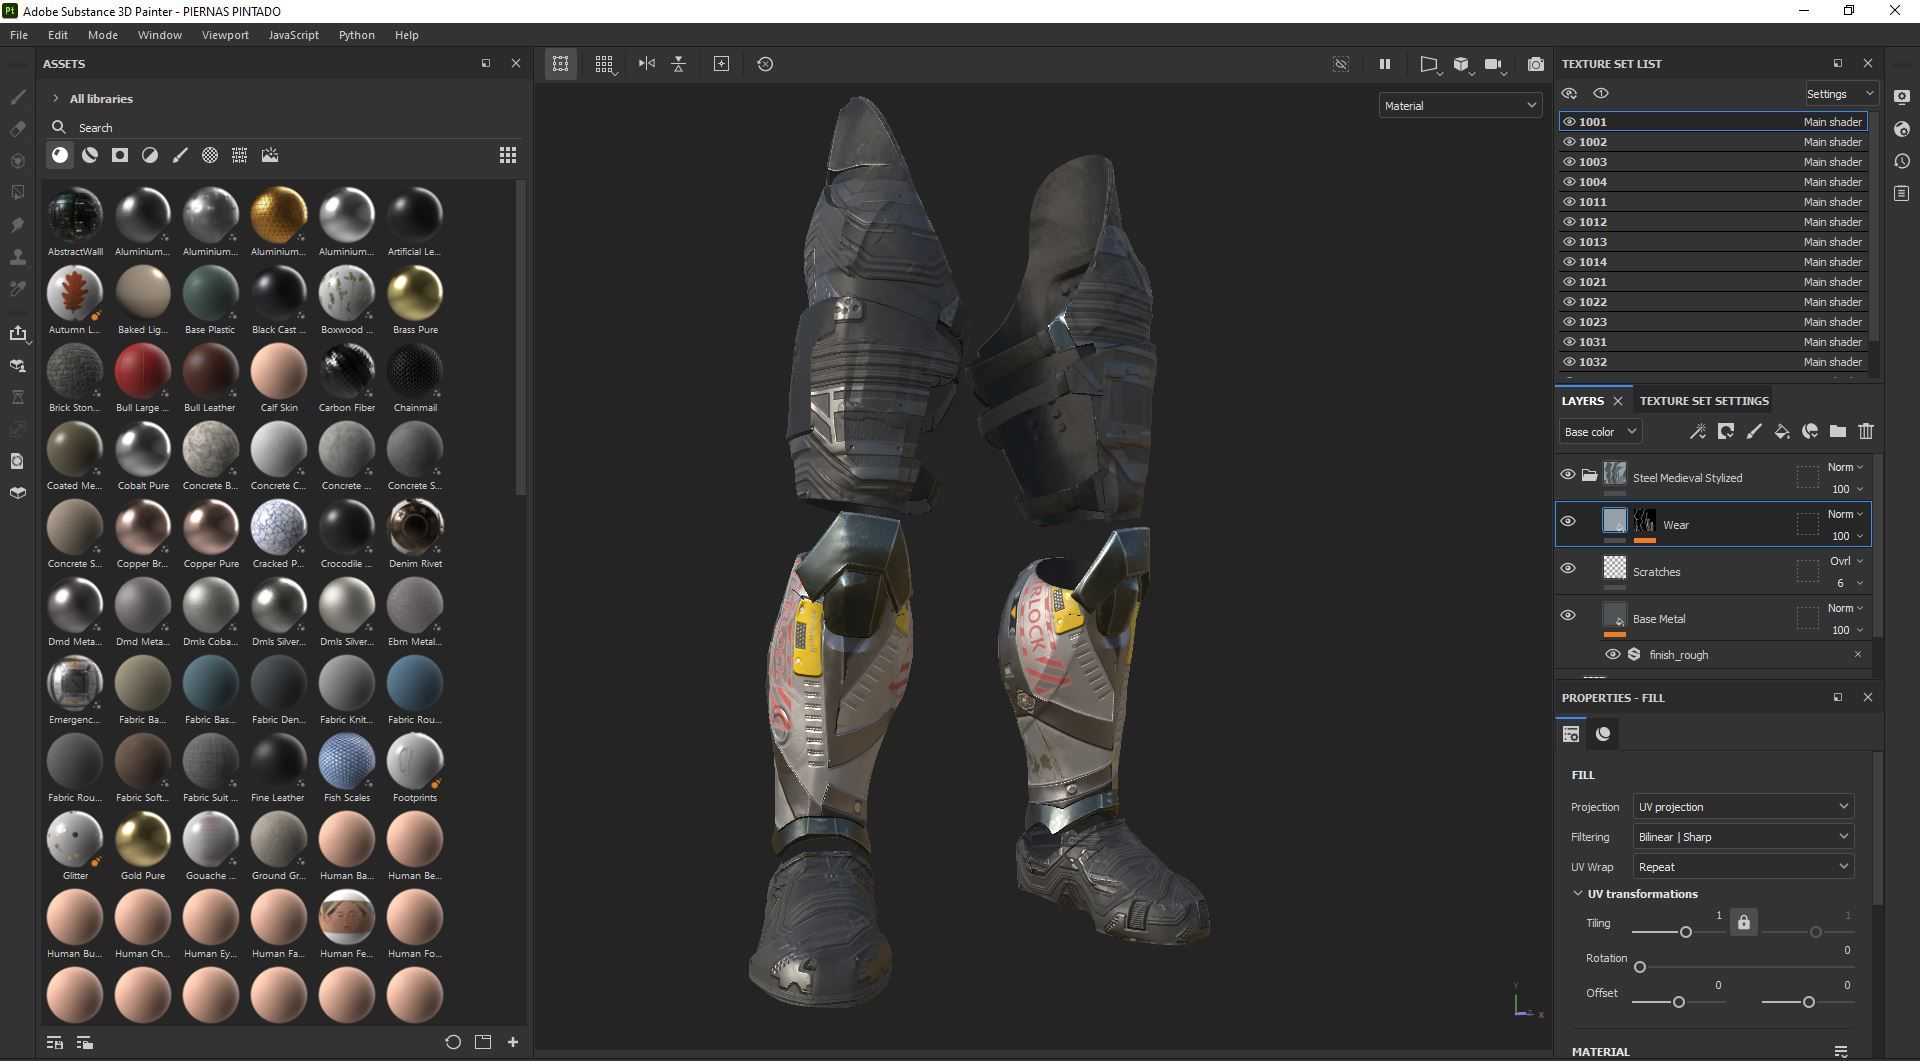Screen dimensions: 1920x1061
Task: Hide the Steel Medieval Stylized folder
Action: click(1568, 474)
